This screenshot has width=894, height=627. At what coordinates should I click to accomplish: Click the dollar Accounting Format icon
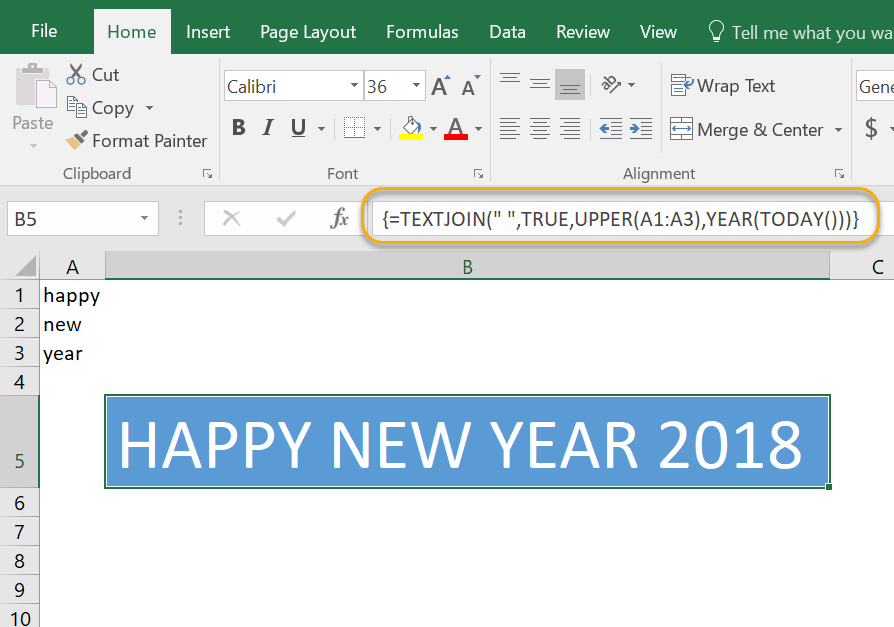pos(871,128)
